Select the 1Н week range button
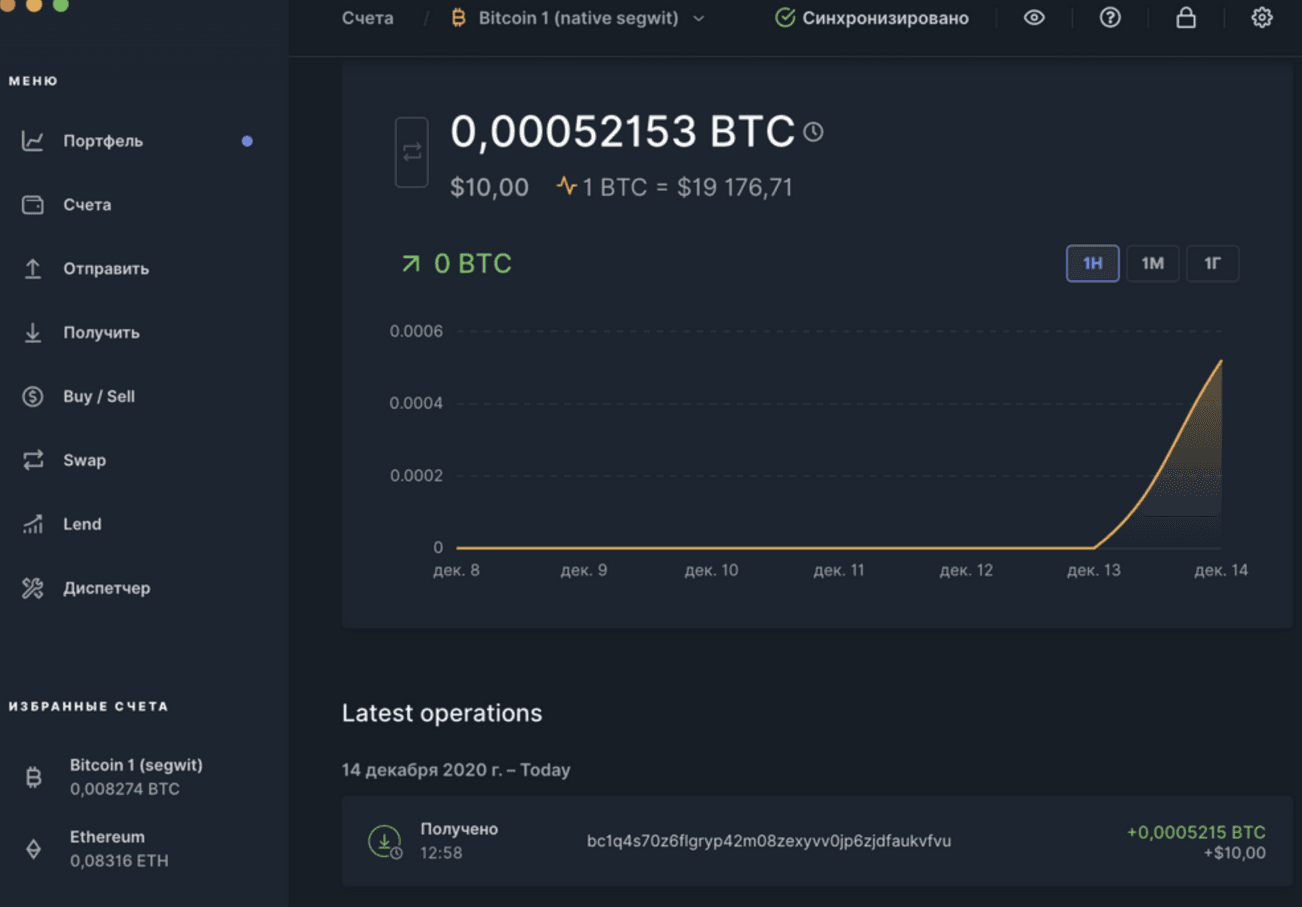Image resolution: width=1302 pixels, height=907 pixels. pyautogui.click(x=1093, y=264)
